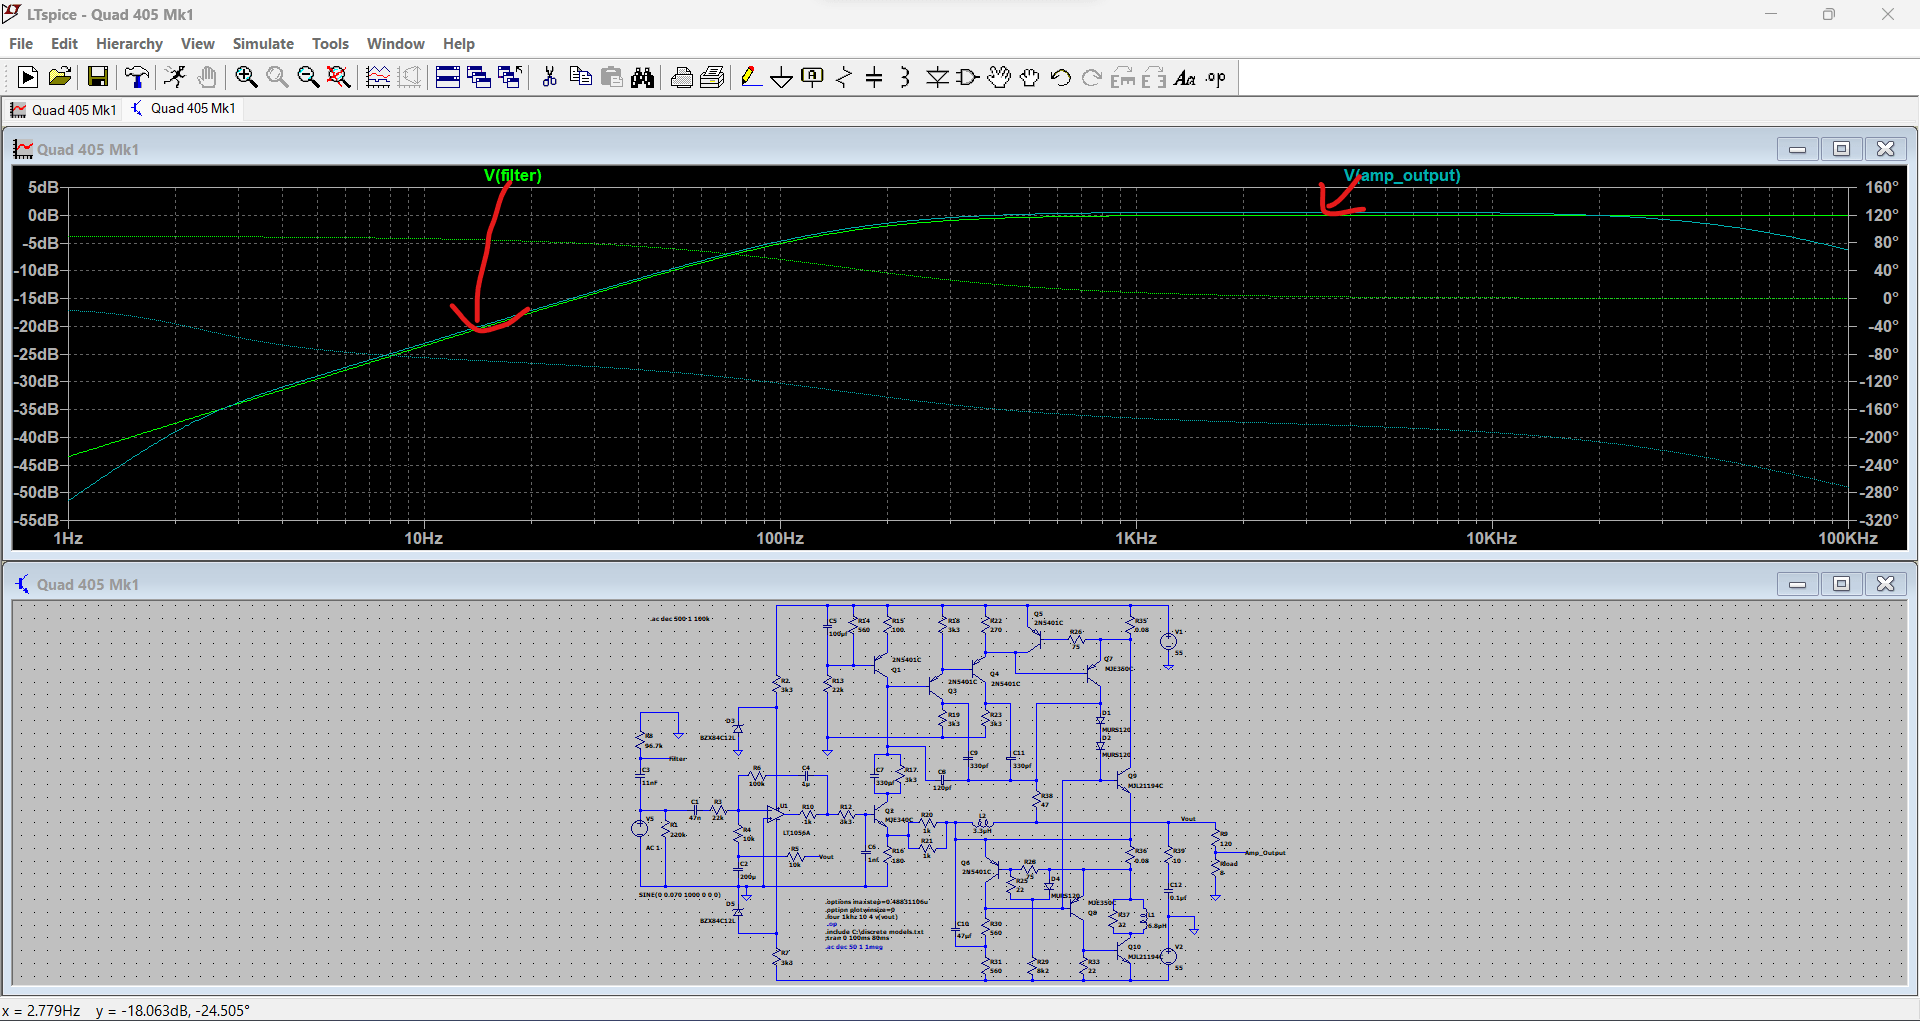This screenshot has height=1021, width=1920.
Task: Click the 10Hz label on the frequency axis
Action: (423, 538)
